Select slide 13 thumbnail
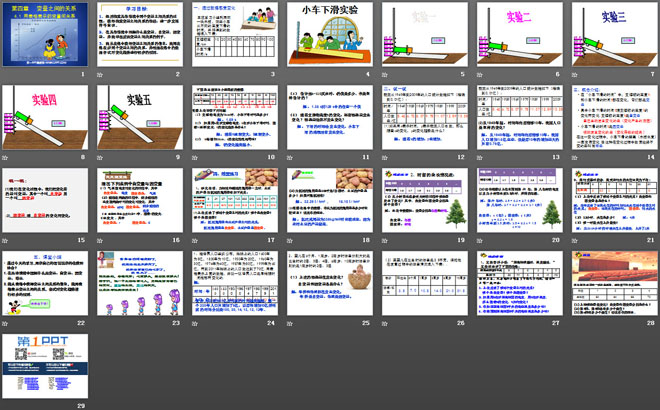This screenshot has height=410, width=660. tap(520, 117)
